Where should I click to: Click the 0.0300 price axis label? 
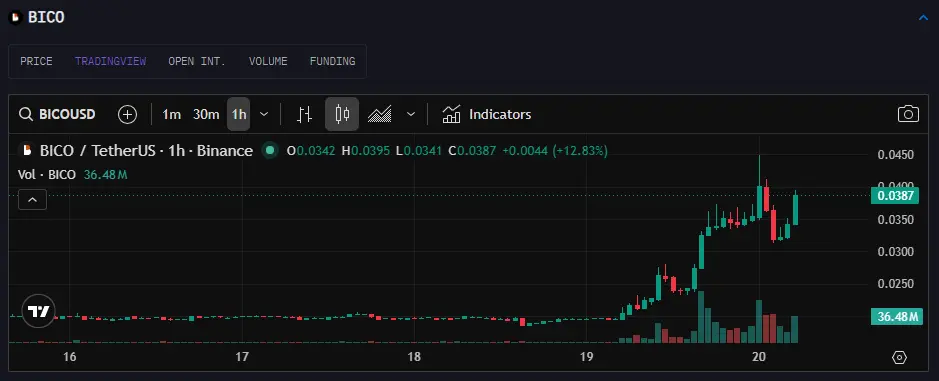[x=896, y=252]
